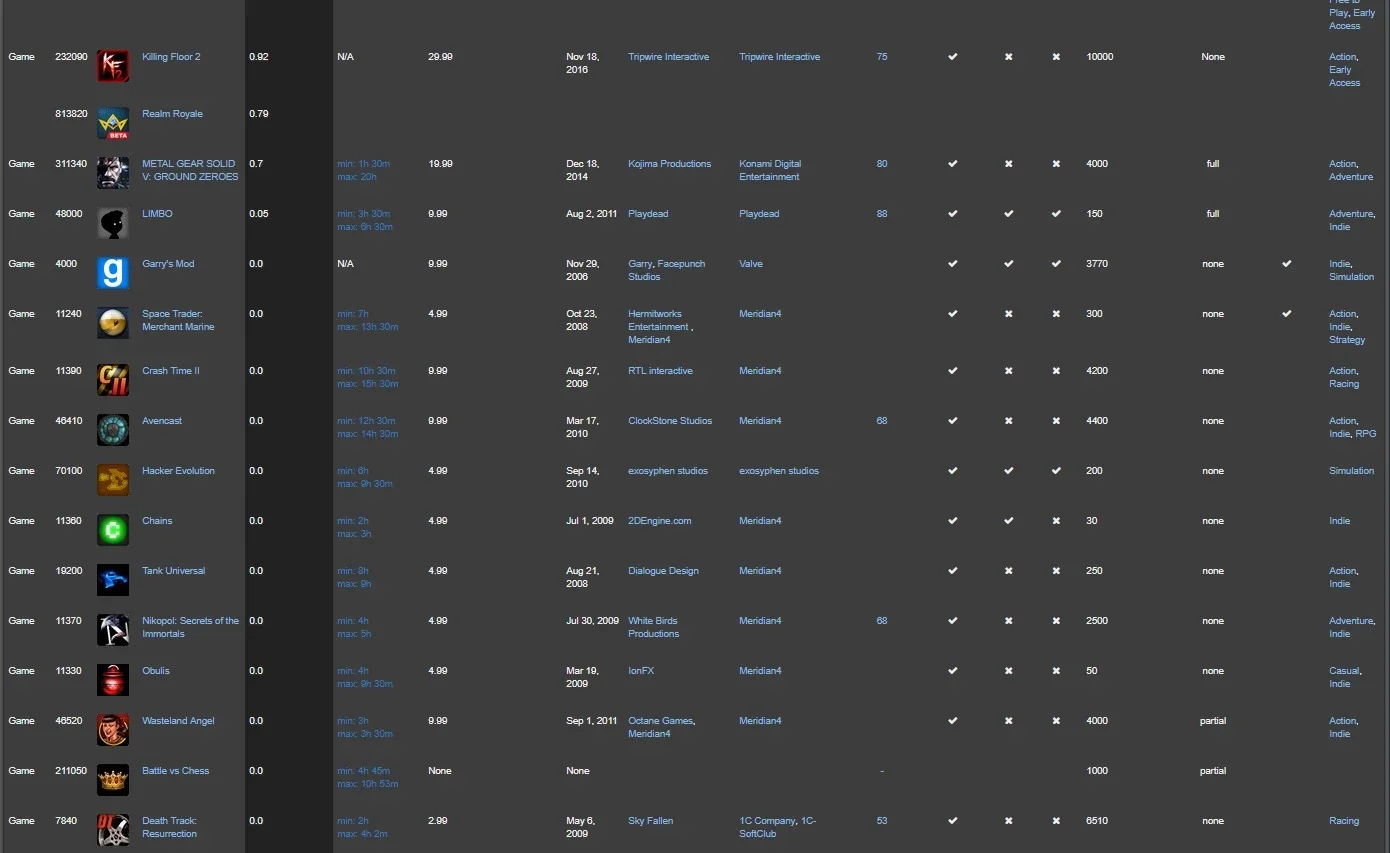This screenshot has width=1390, height=853.
Task: Click the Killing Floor 2 game icon
Action: coord(113,66)
